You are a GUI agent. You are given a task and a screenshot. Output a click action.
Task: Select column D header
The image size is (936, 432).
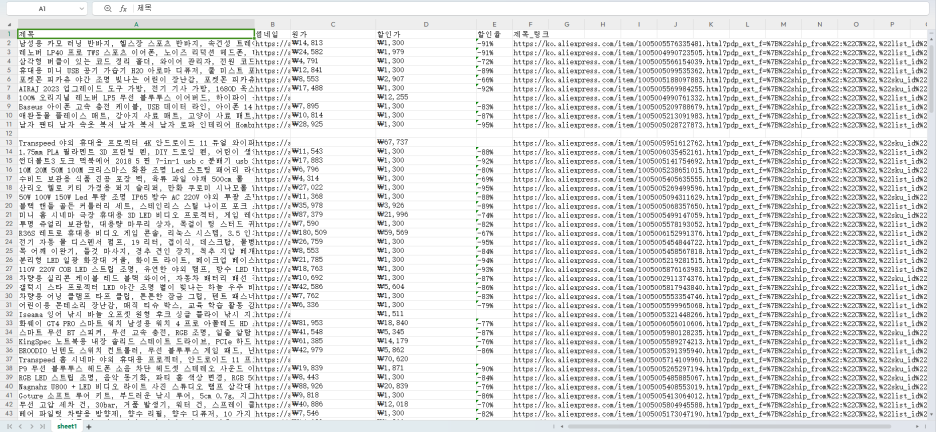[426, 24]
